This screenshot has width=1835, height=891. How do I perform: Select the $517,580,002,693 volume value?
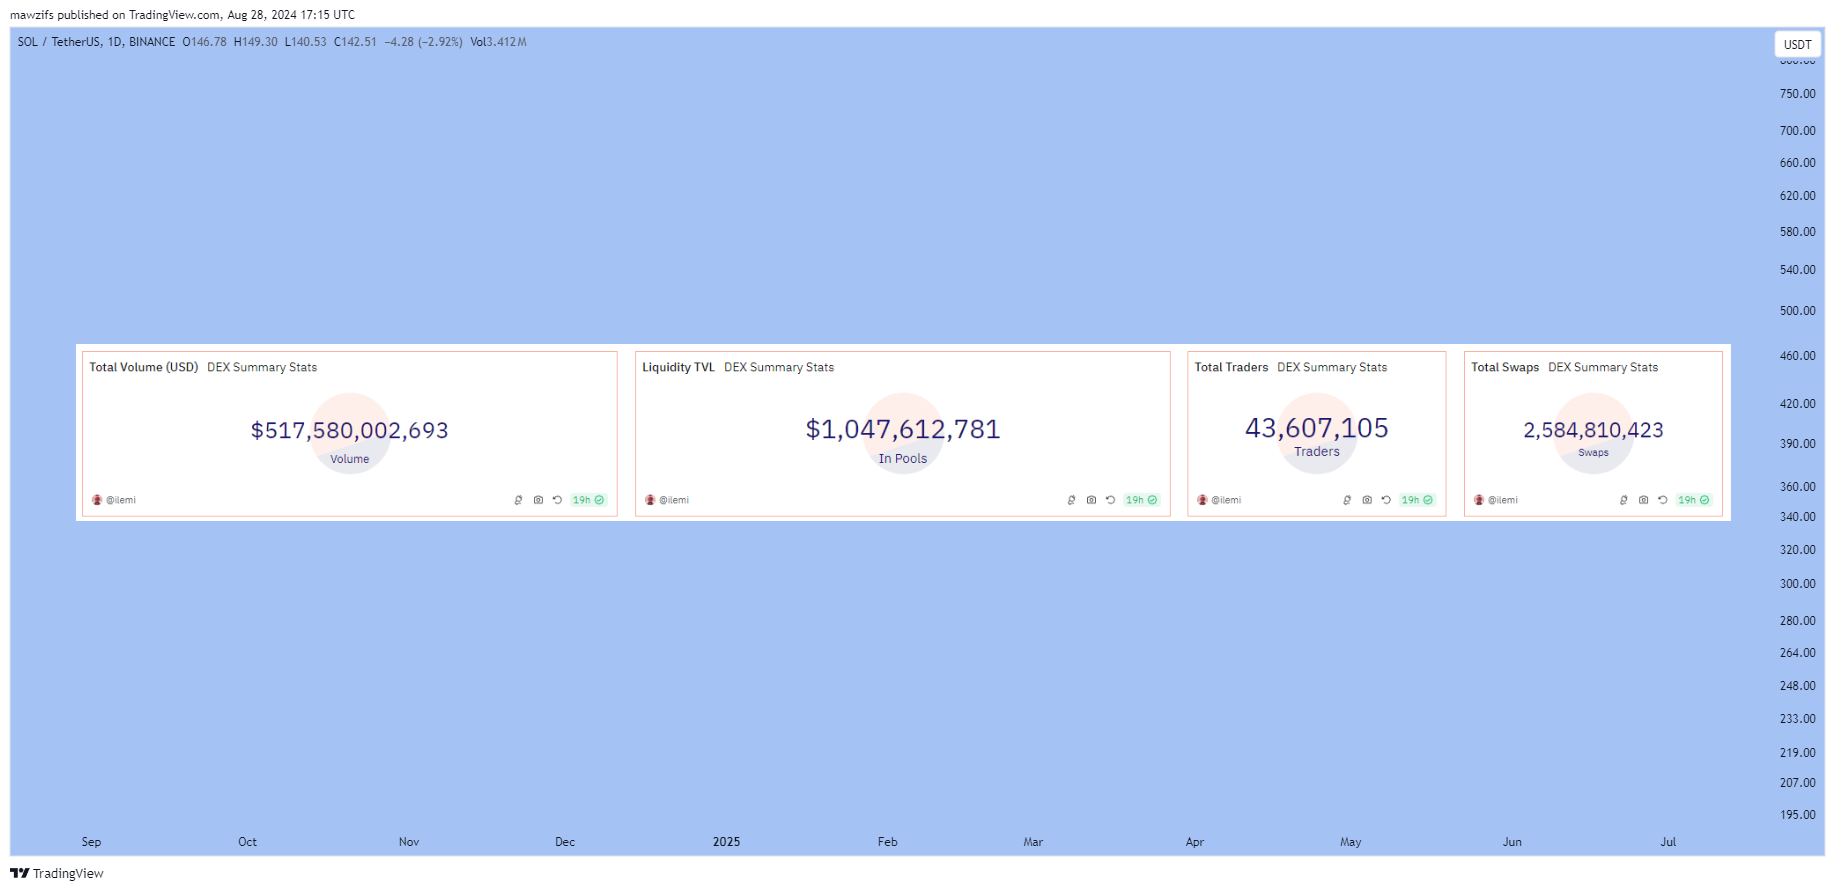350,430
